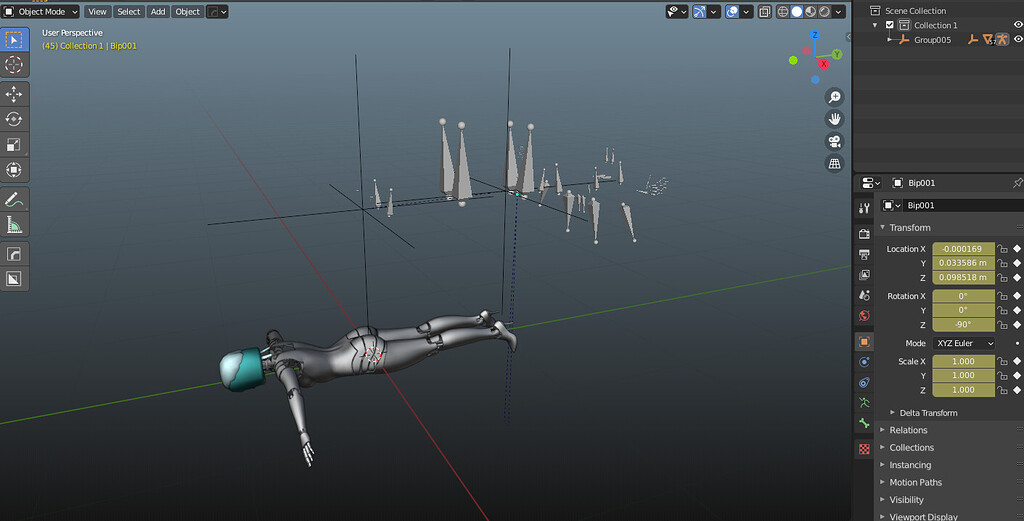Screen dimensions: 1024x521
Task: Open rotation Mode XYZ Euler dropdown
Action: tap(964, 343)
